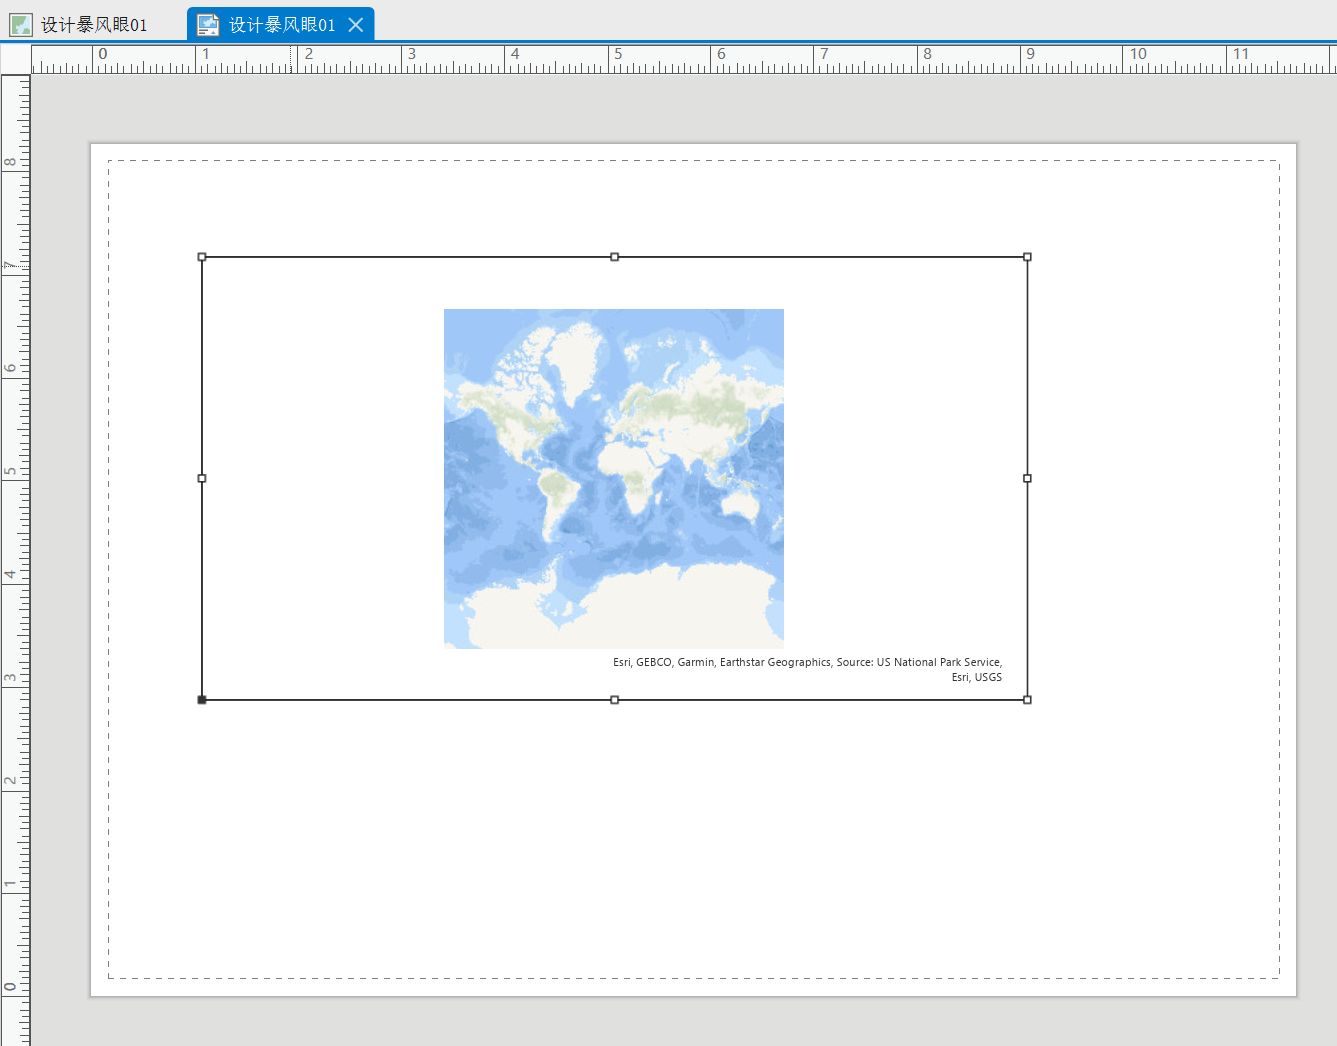This screenshot has width=1337, height=1046.
Task: Close the active 设计暴风眼01 layout tab
Action: 355,25
